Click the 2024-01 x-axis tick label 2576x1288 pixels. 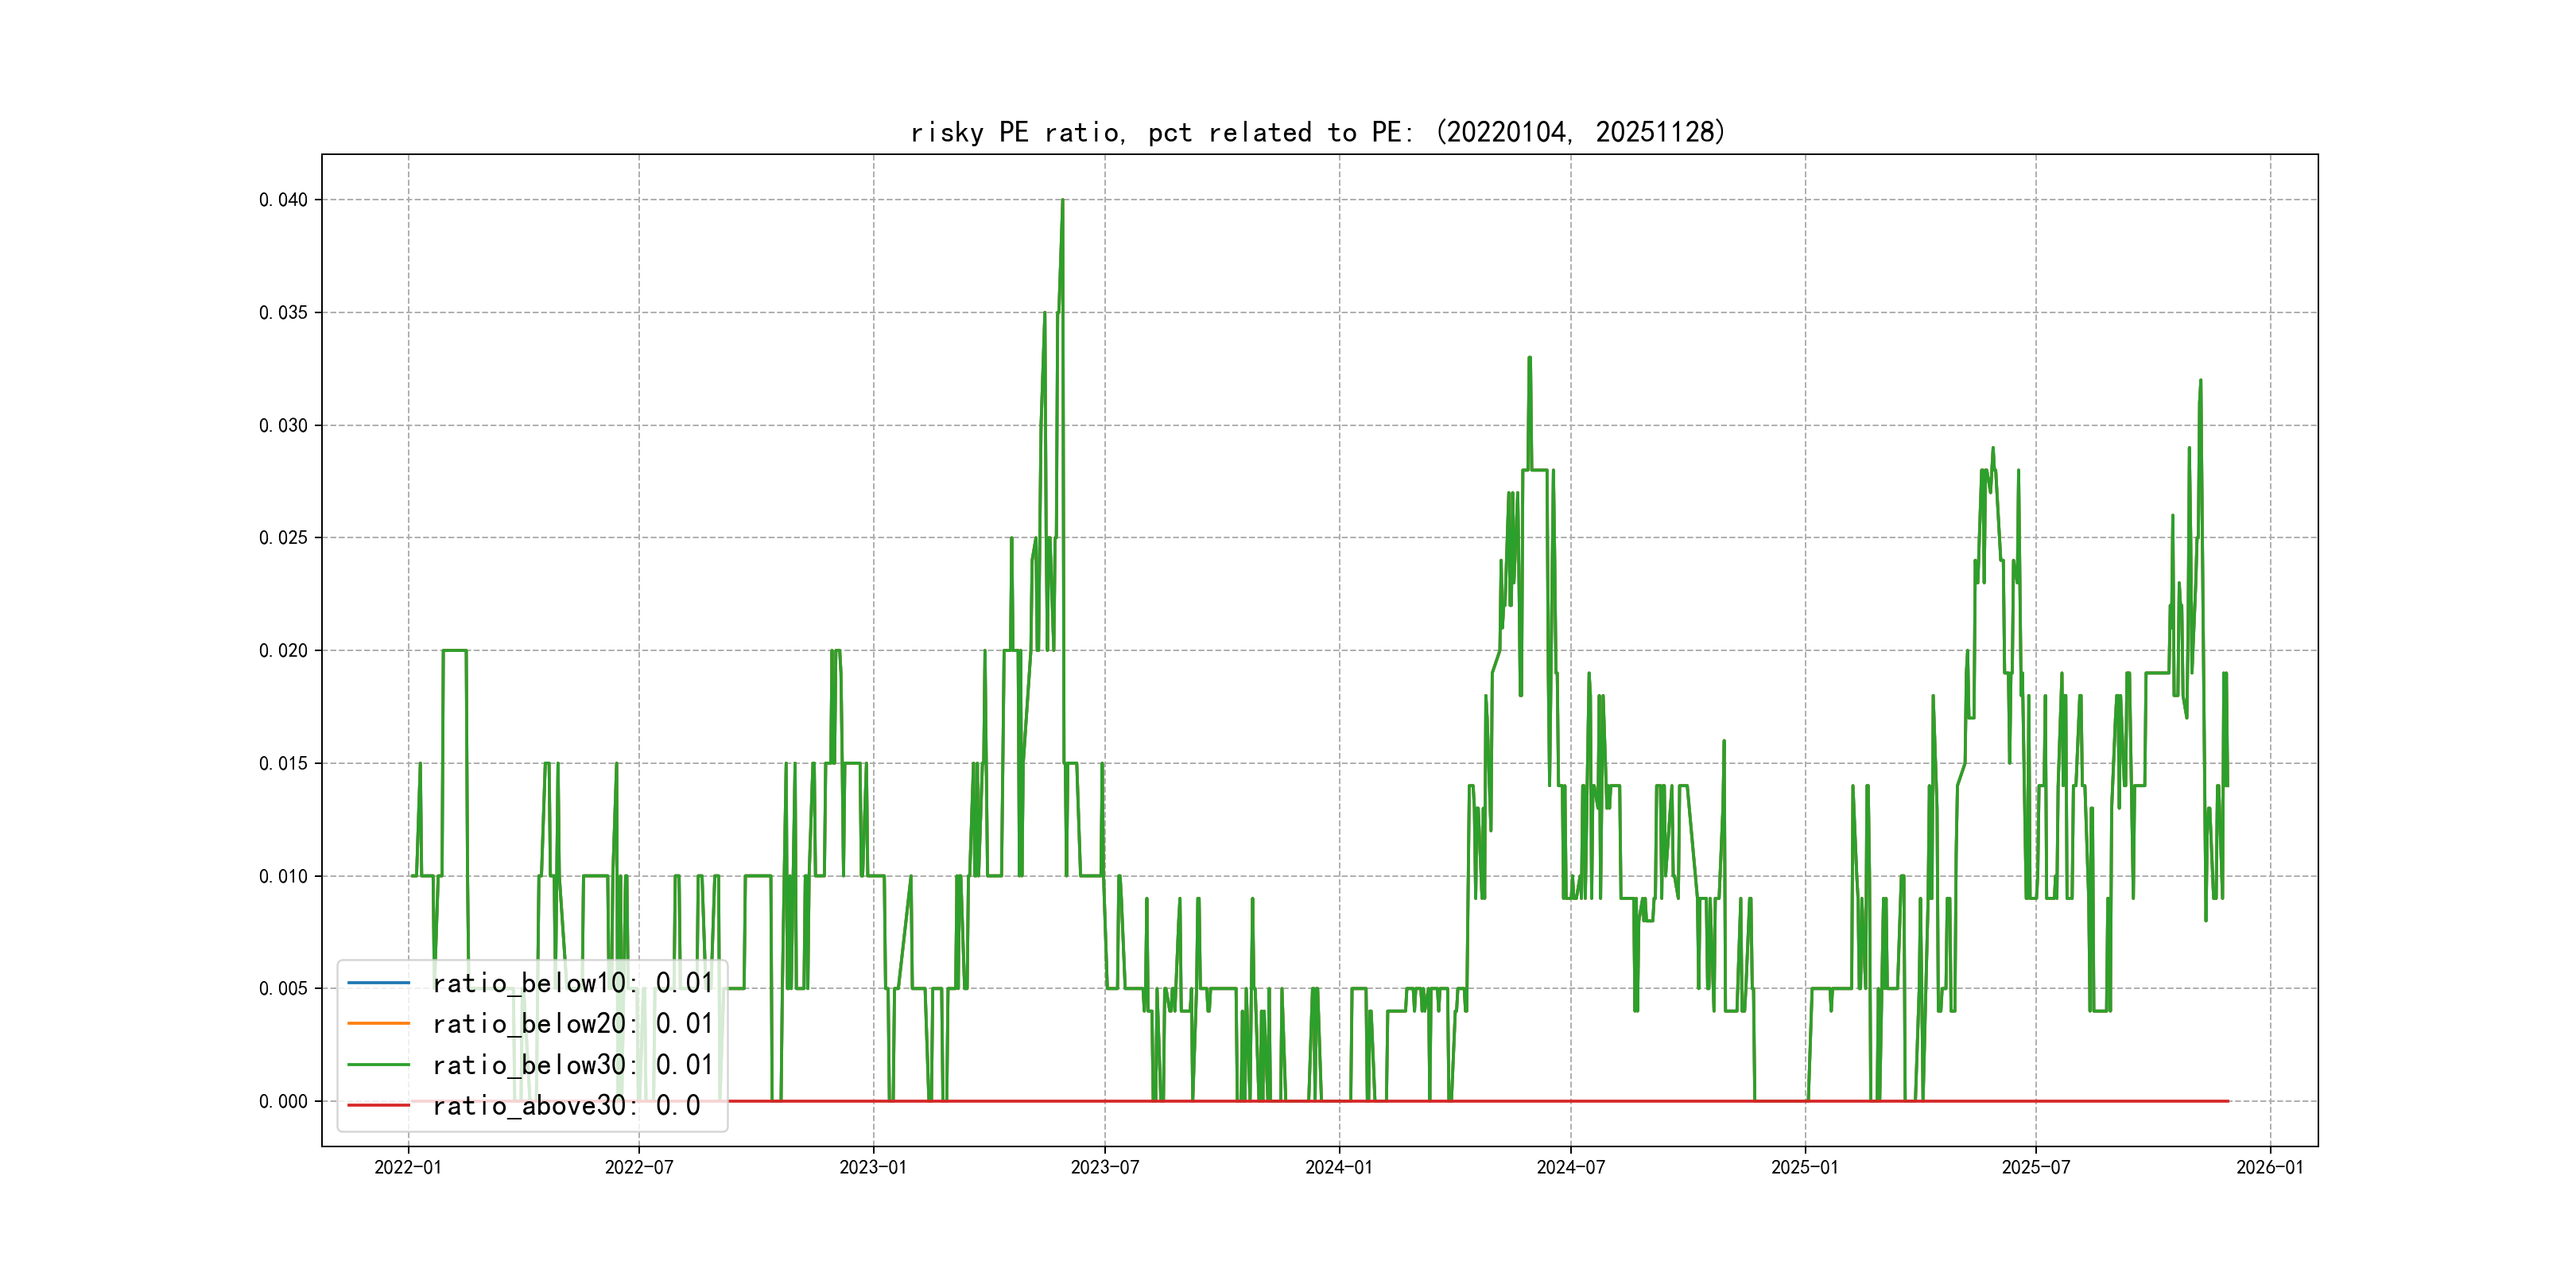1339,1167
